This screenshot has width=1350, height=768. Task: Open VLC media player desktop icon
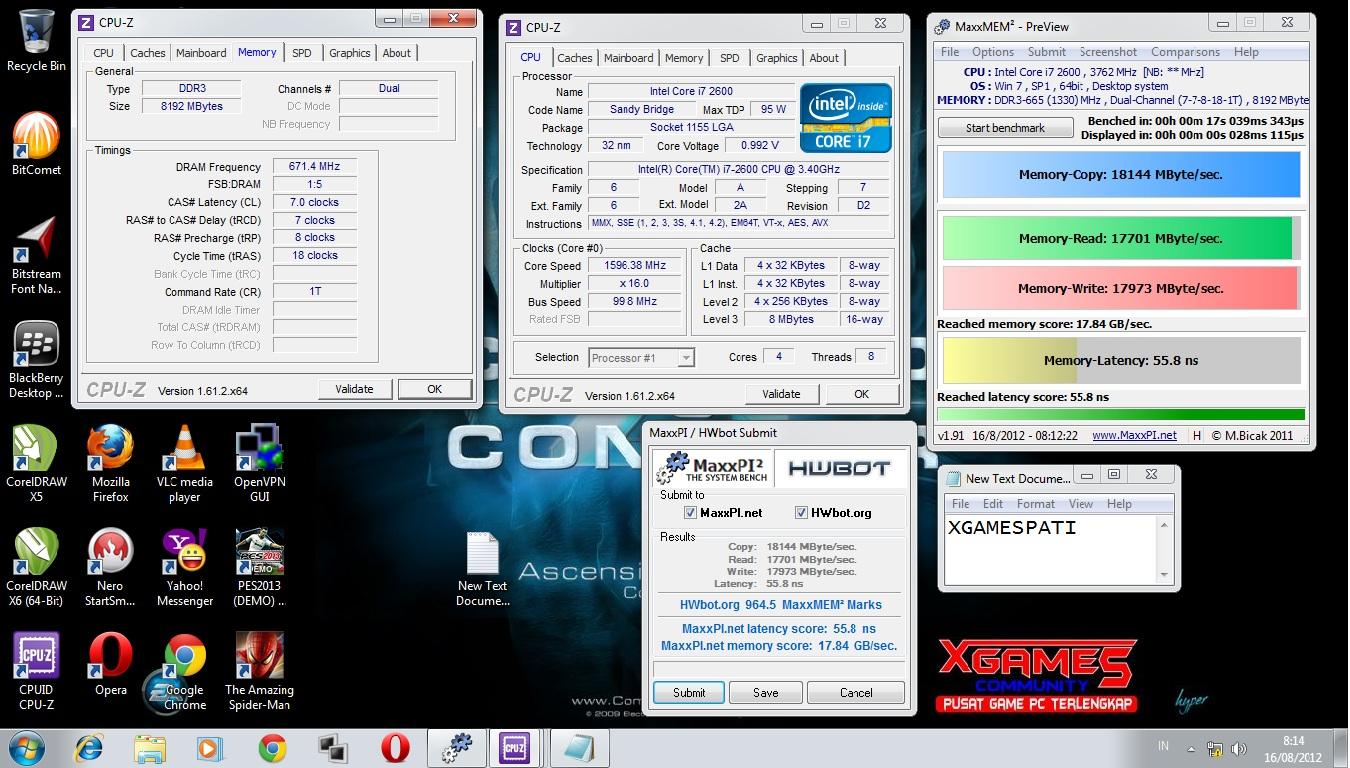point(184,463)
